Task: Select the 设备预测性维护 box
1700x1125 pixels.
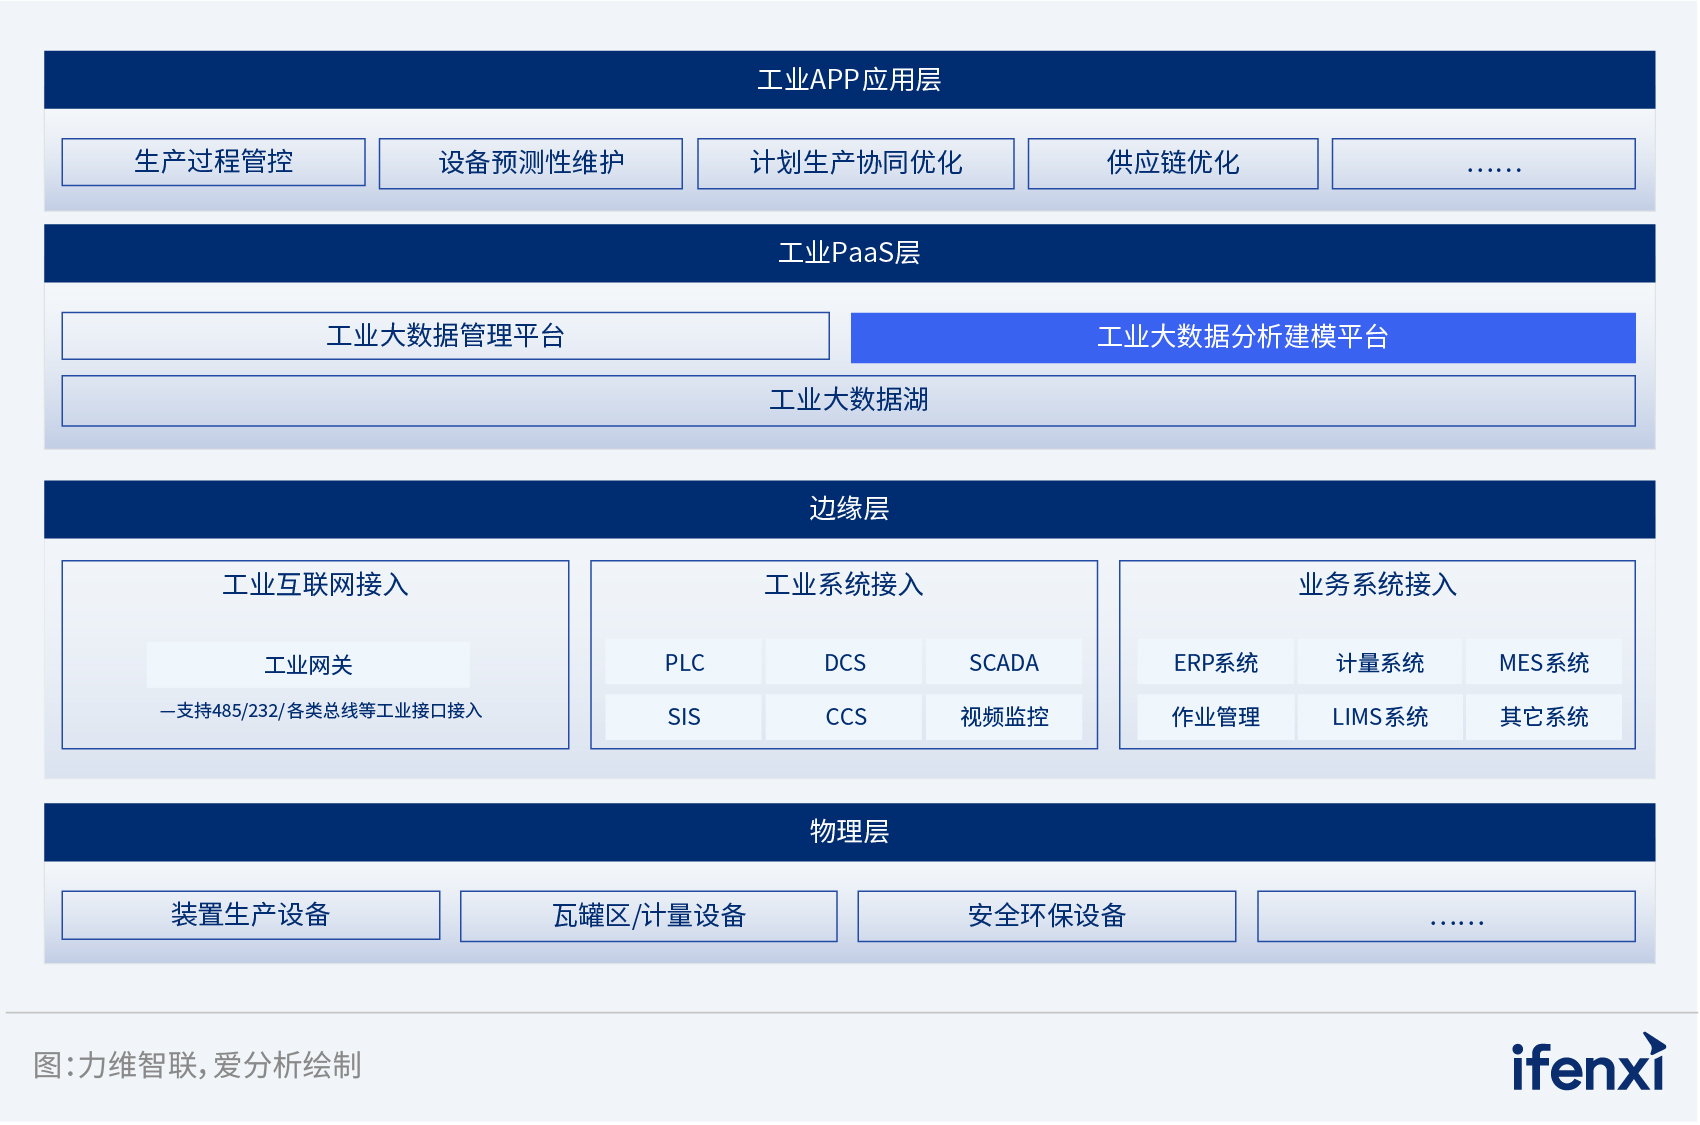Action: pyautogui.click(x=531, y=163)
